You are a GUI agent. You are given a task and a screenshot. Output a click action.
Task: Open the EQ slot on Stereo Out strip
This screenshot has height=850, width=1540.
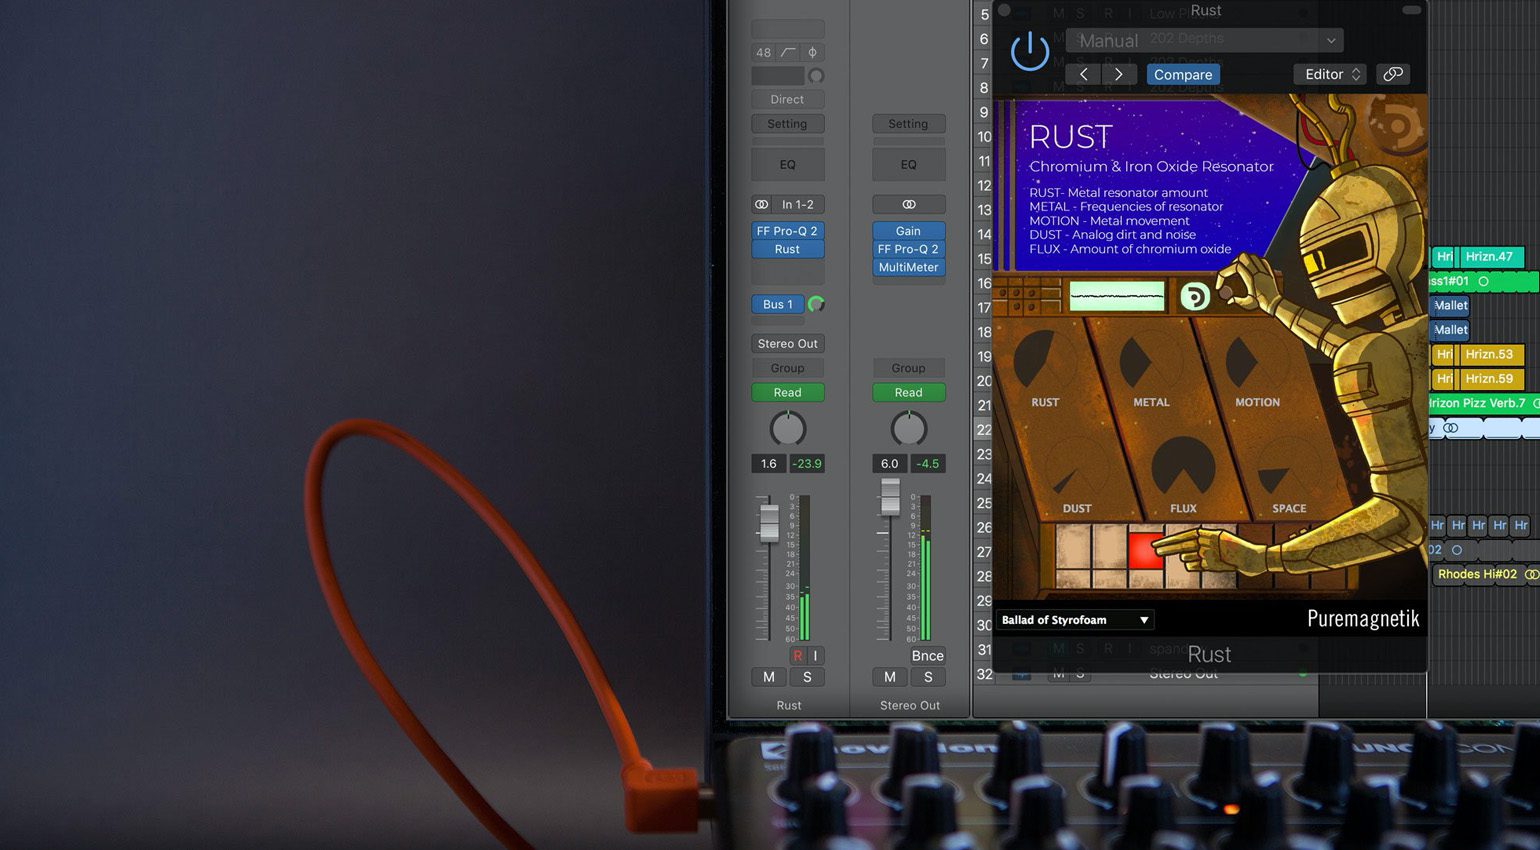pos(908,165)
